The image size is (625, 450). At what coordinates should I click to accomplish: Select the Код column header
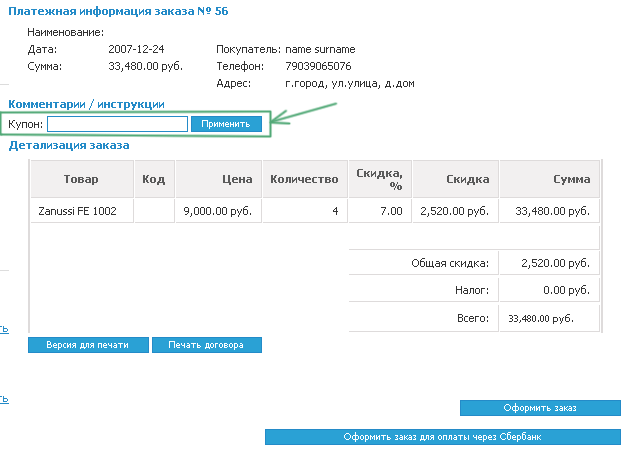pyautogui.click(x=153, y=180)
